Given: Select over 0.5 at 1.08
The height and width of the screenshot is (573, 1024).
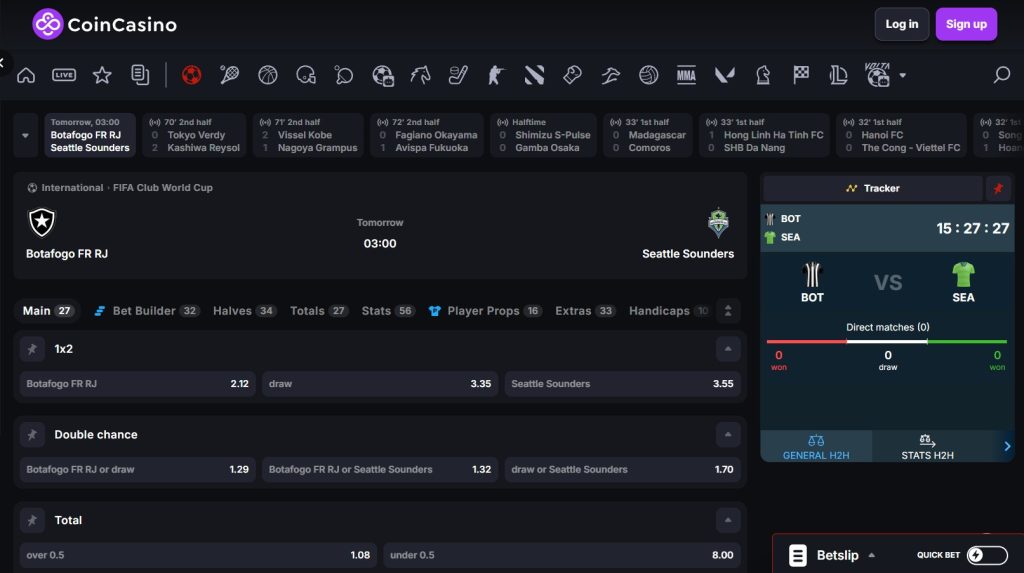Looking at the screenshot, I should click(198, 555).
